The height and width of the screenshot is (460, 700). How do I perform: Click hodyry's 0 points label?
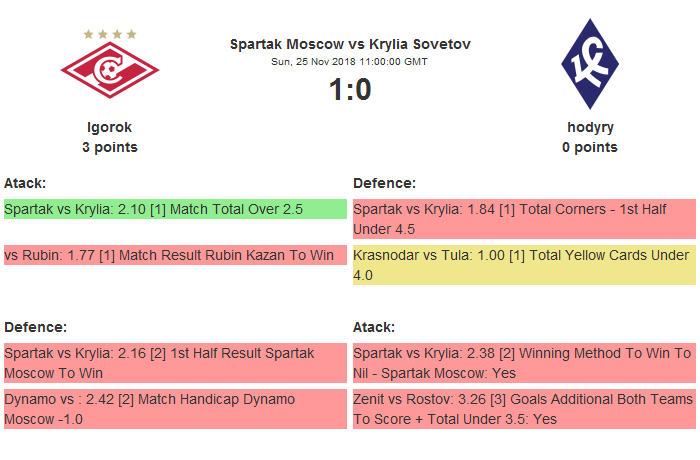(x=590, y=147)
